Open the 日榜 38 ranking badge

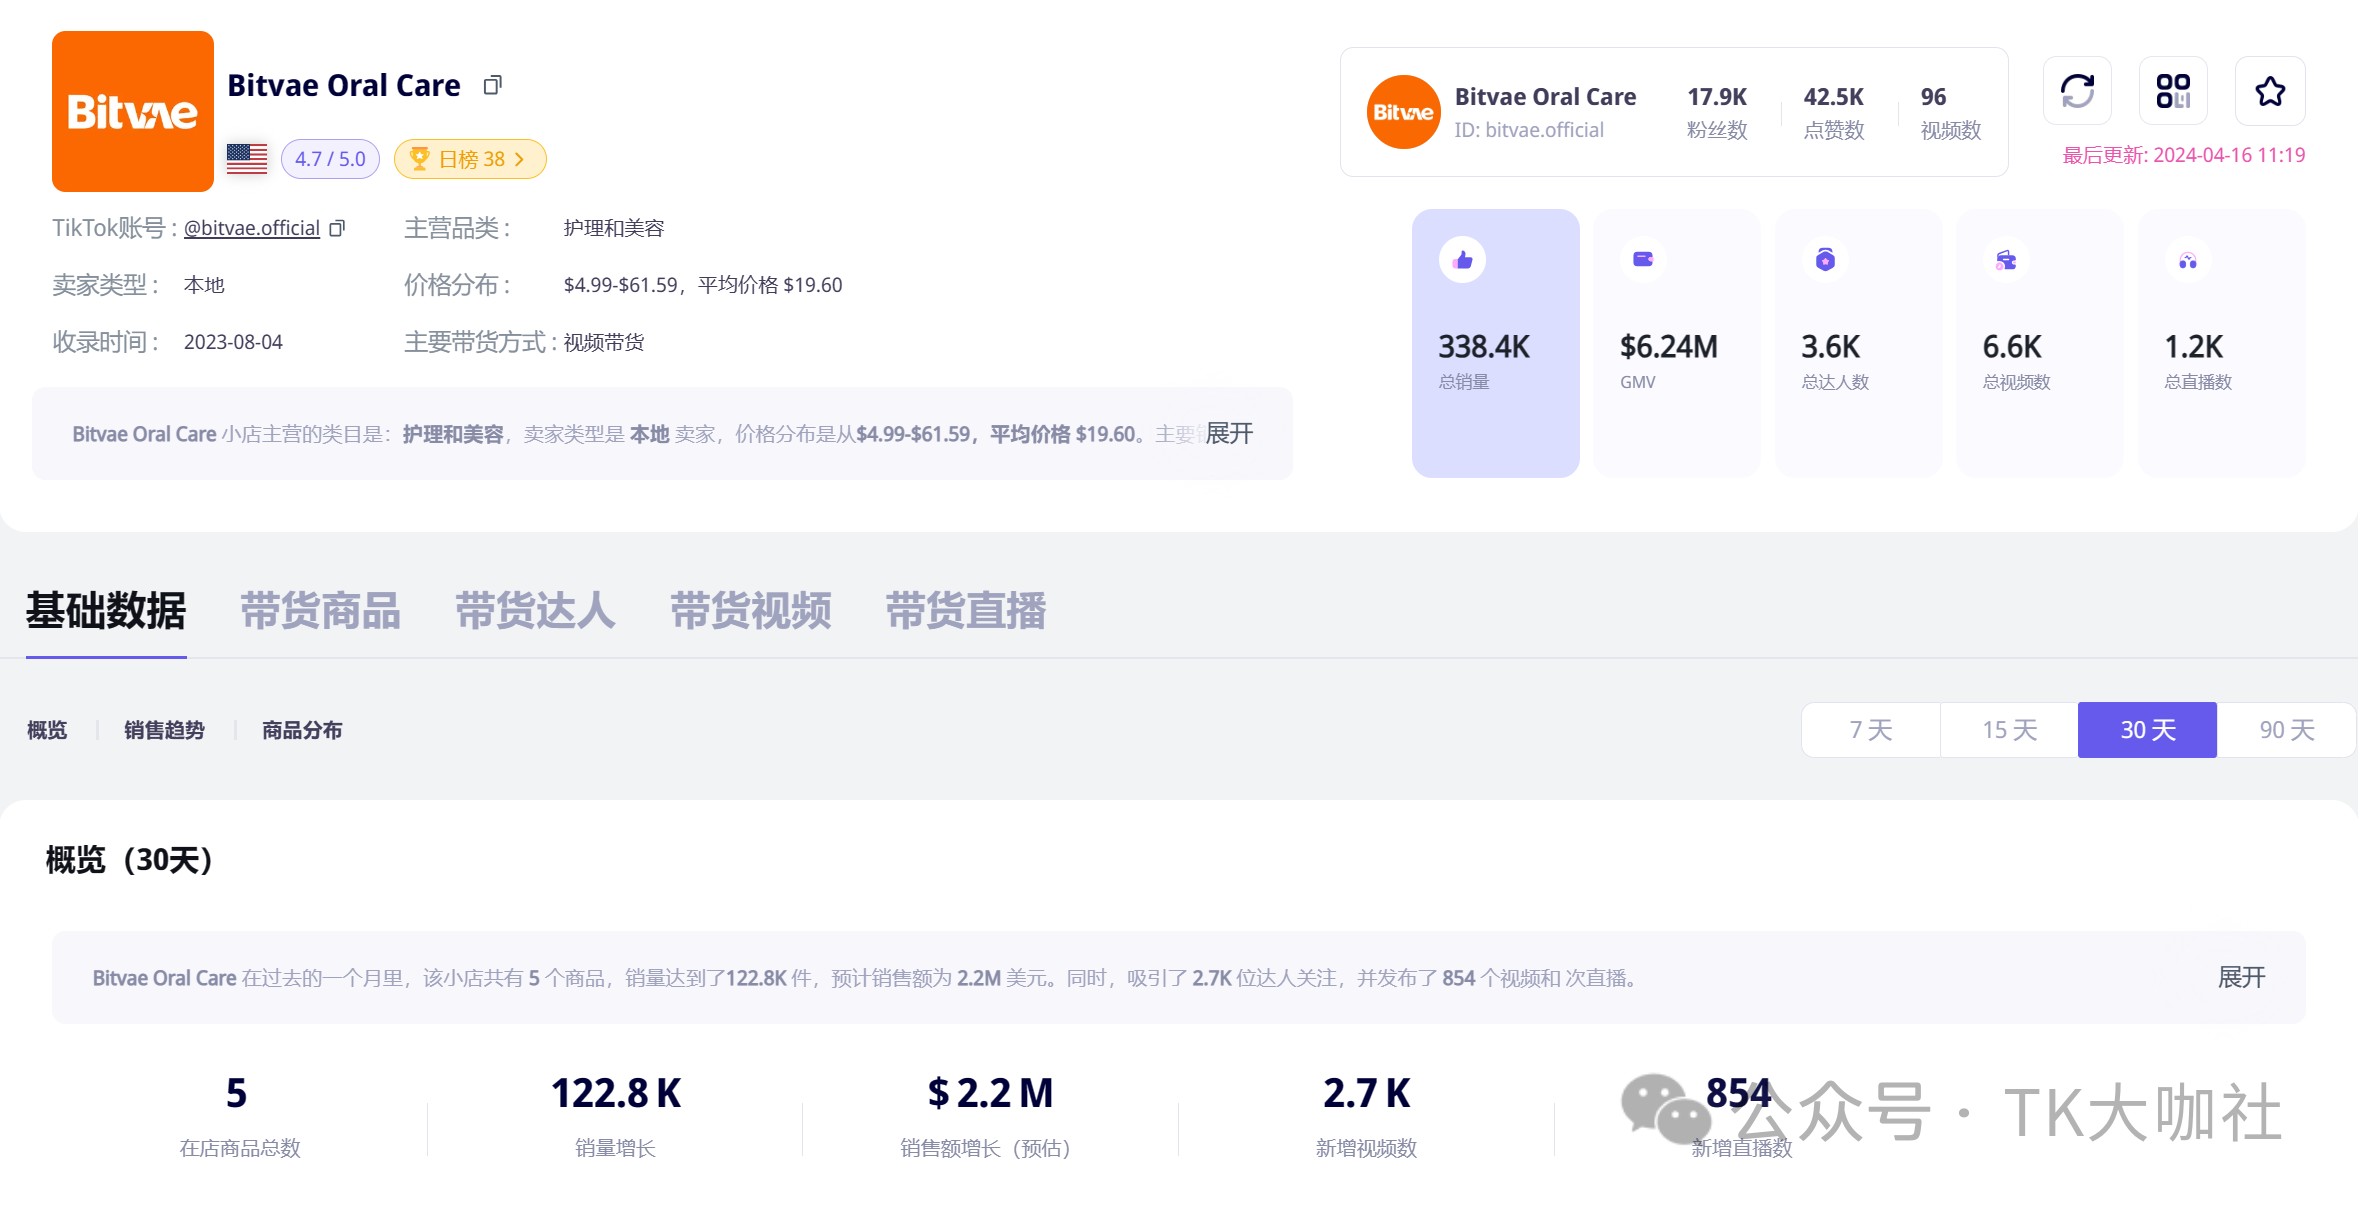(x=470, y=159)
